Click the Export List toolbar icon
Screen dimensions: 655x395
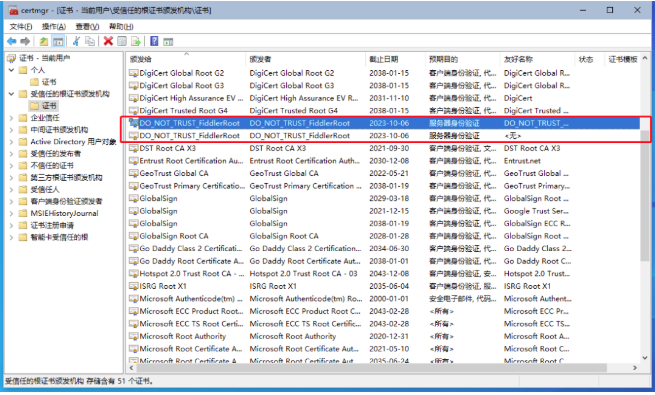point(135,41)
